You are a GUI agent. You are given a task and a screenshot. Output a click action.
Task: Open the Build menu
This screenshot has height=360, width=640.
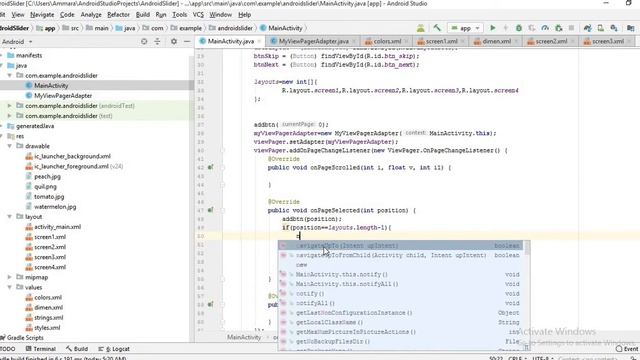(143, 15)
